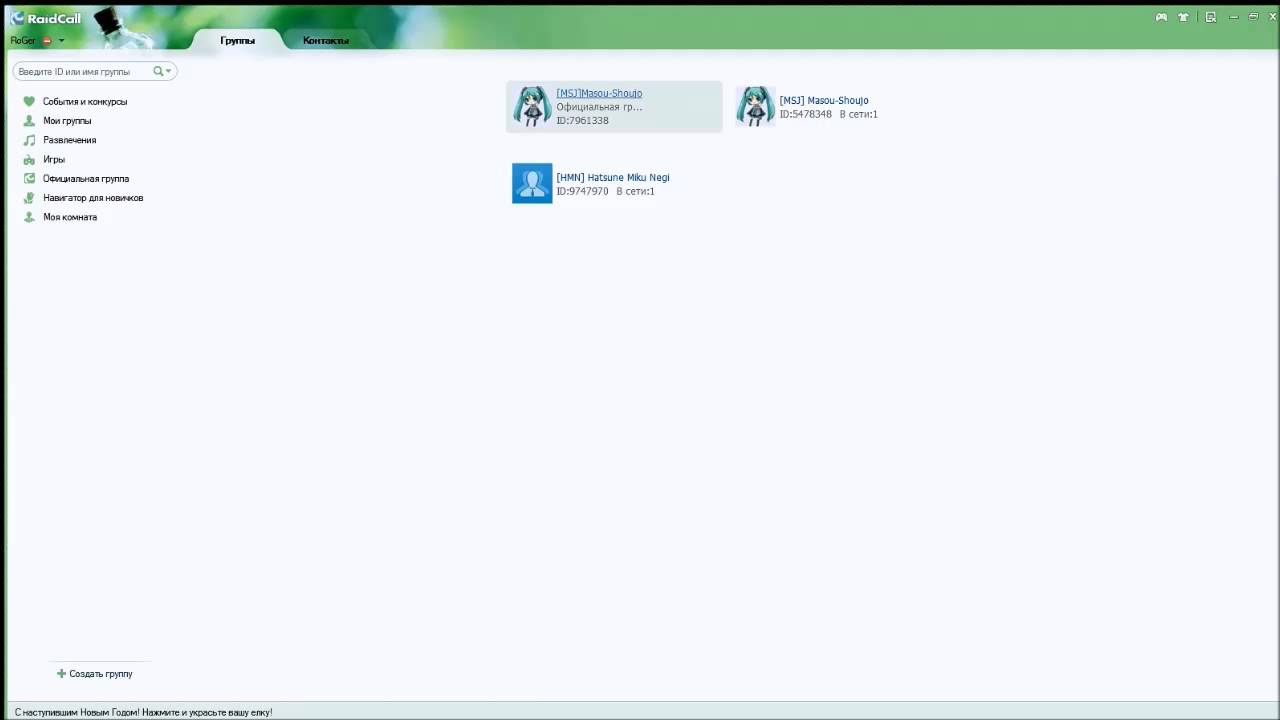
Task: Click the heart icon for События и конкурсы
Action: point(29,101)
